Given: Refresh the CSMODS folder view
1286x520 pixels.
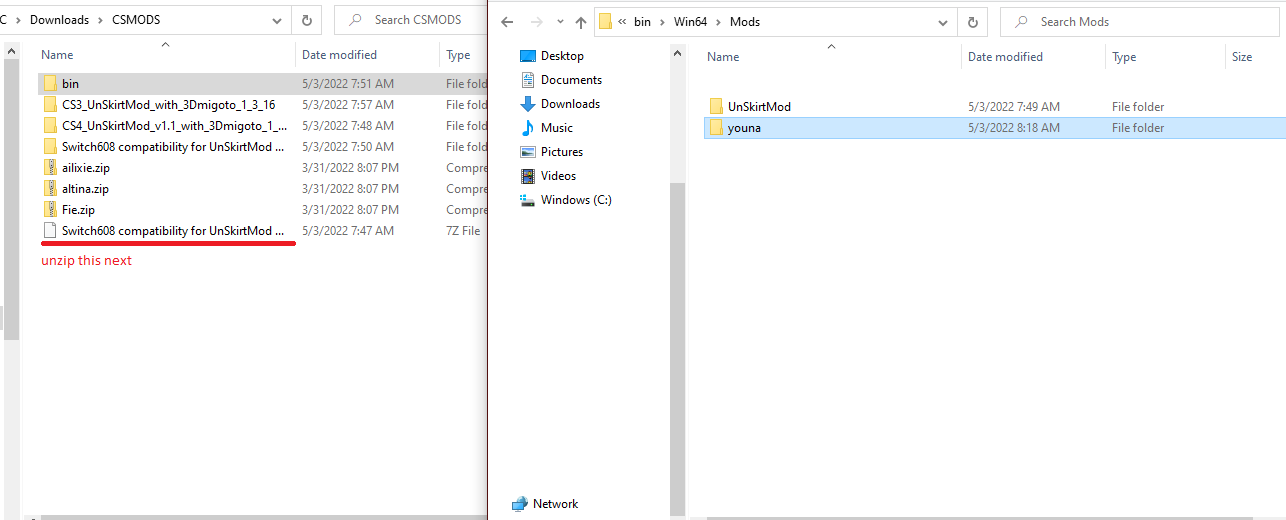Looking at the screenshot, I should point(306,19).
